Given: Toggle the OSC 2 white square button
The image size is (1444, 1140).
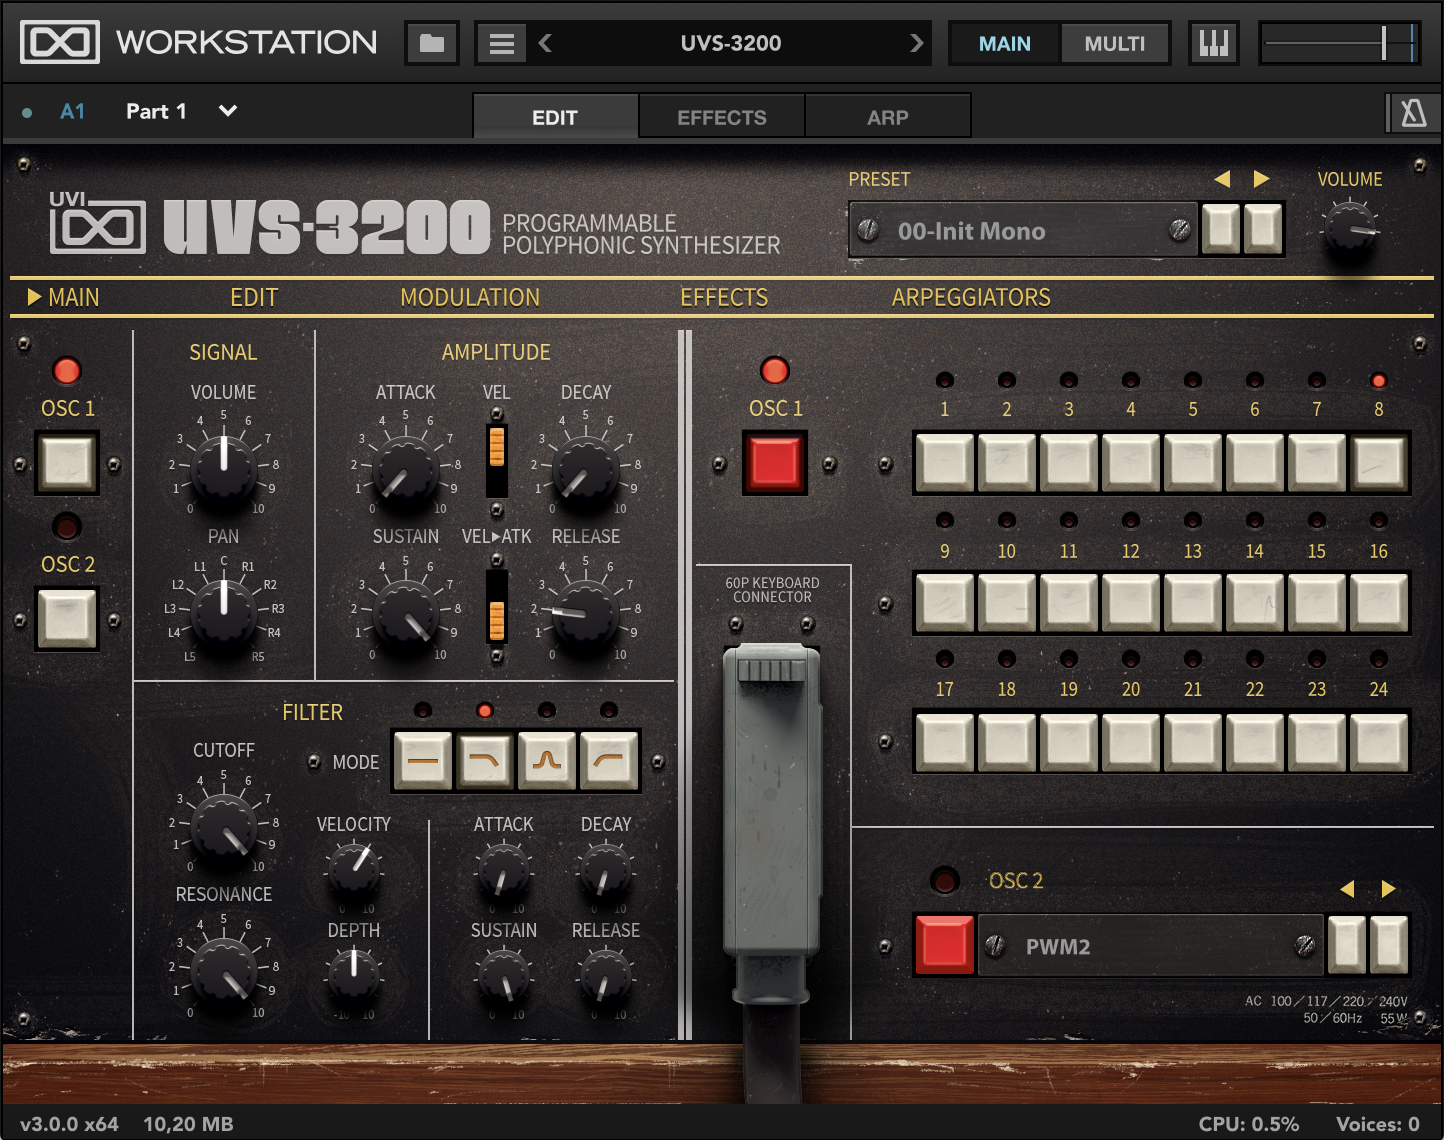Looking at the screenshot, I should click(x=68, y=619).
